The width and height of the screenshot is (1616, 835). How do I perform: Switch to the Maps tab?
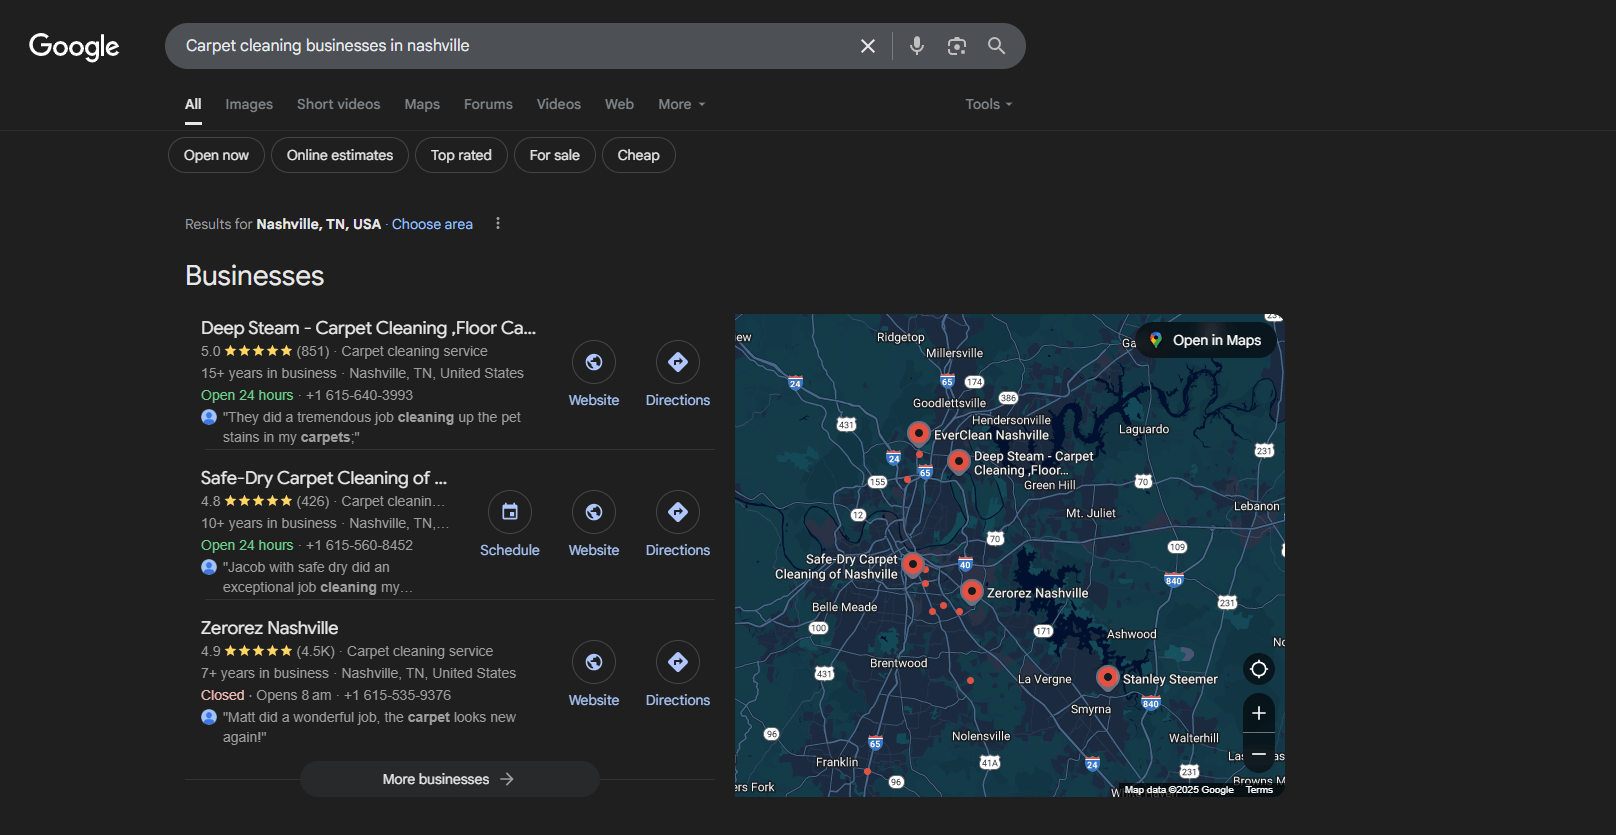pos(422,104)
